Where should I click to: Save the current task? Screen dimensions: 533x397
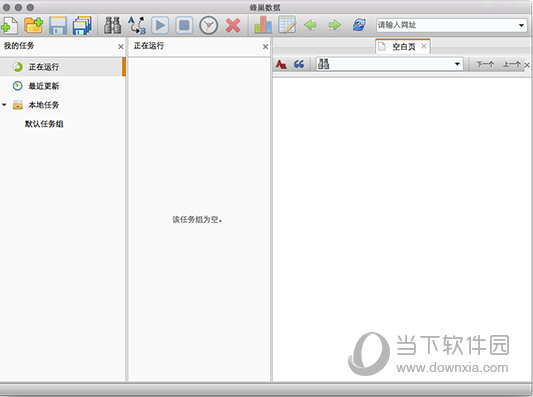[x=58, y=25]
